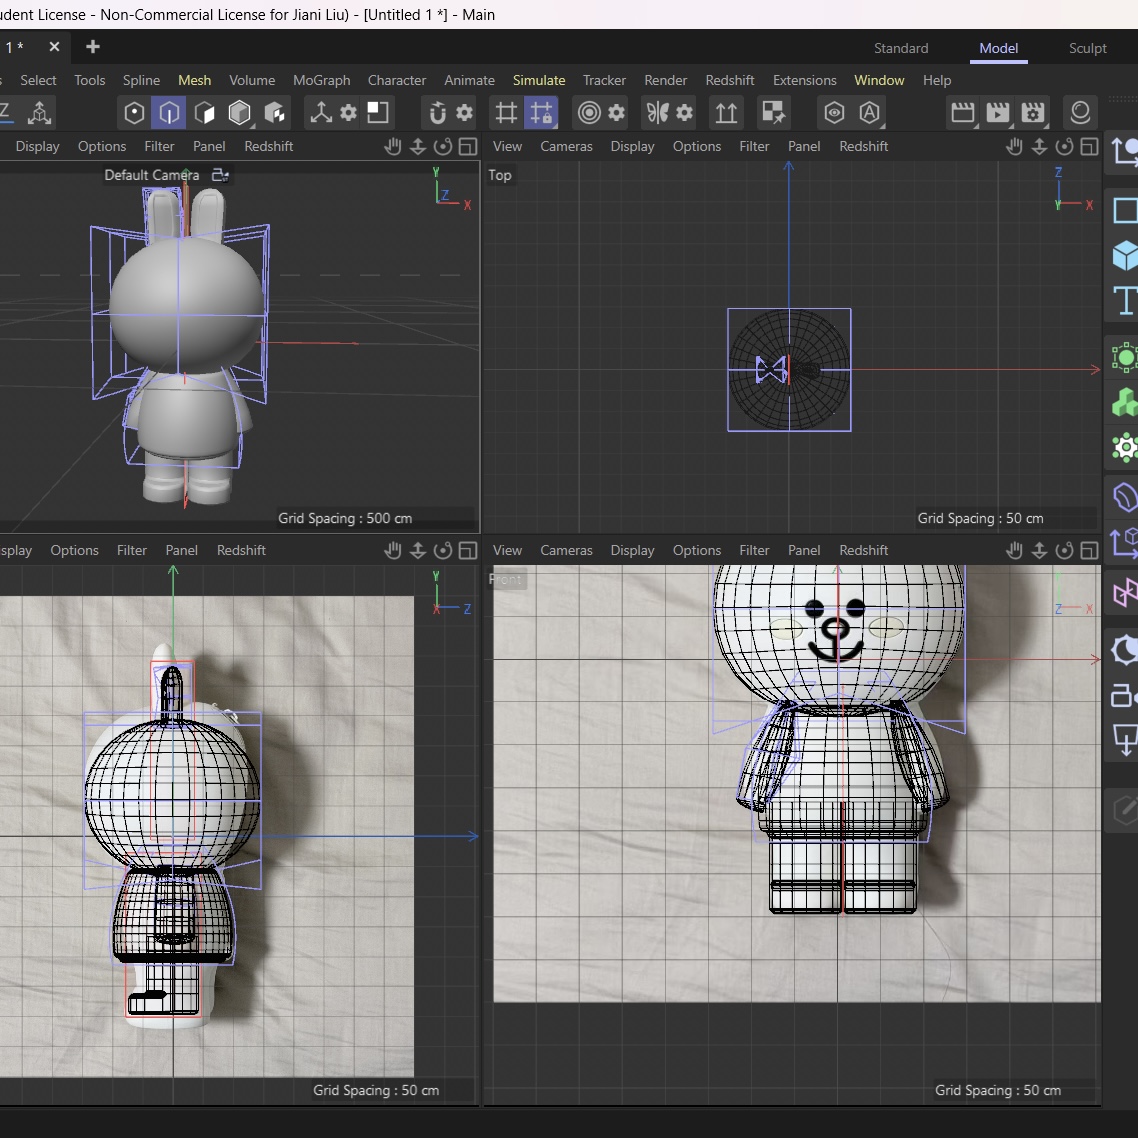1138x1138 pixels.
Task: Click the purple volume builder icon
Action: (1125, 498)
